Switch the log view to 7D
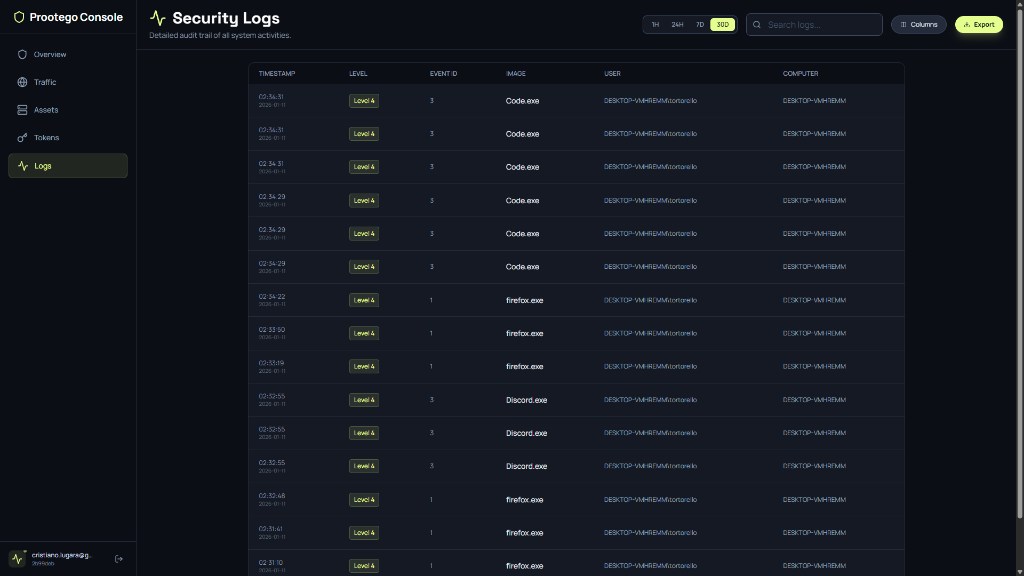Viewport: 1024px width, 576px height. 699,24
